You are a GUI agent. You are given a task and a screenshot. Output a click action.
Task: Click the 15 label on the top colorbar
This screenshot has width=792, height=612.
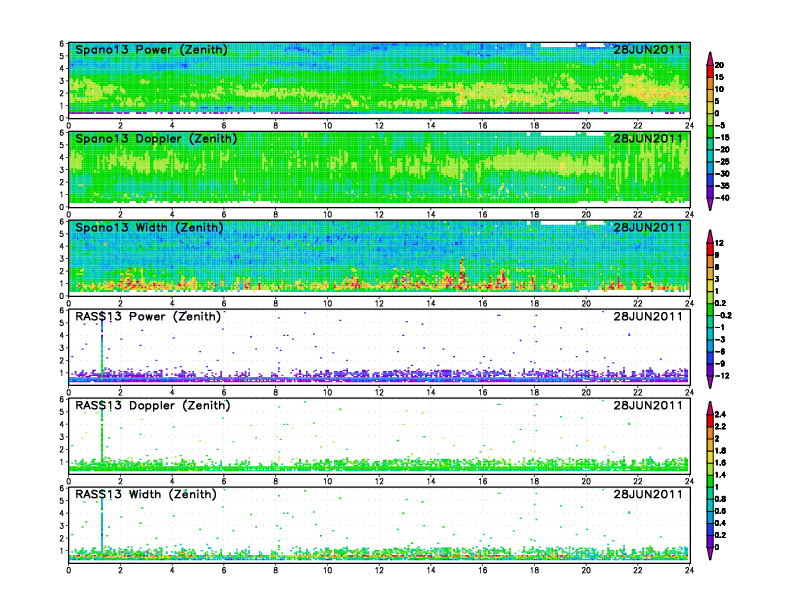tap(719, 77)
